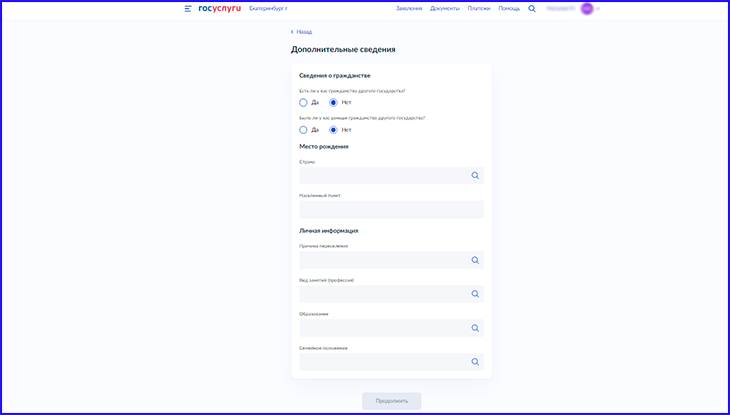Click the Госуслуги logo
This screenshot has height=415, width=730.
click(219, 8)
